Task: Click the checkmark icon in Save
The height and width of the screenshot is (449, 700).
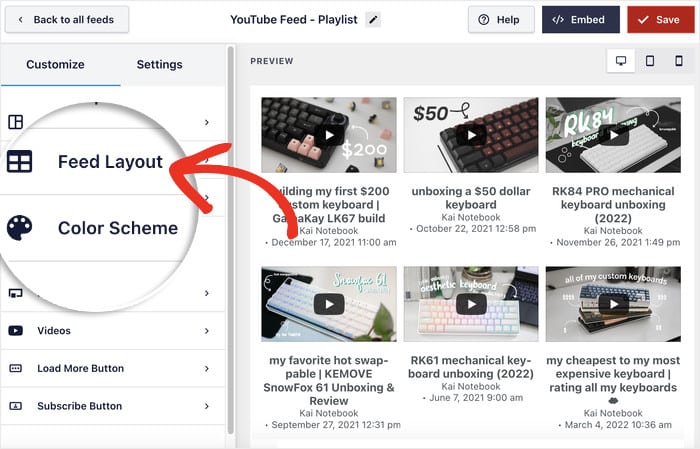Action: 643,20
